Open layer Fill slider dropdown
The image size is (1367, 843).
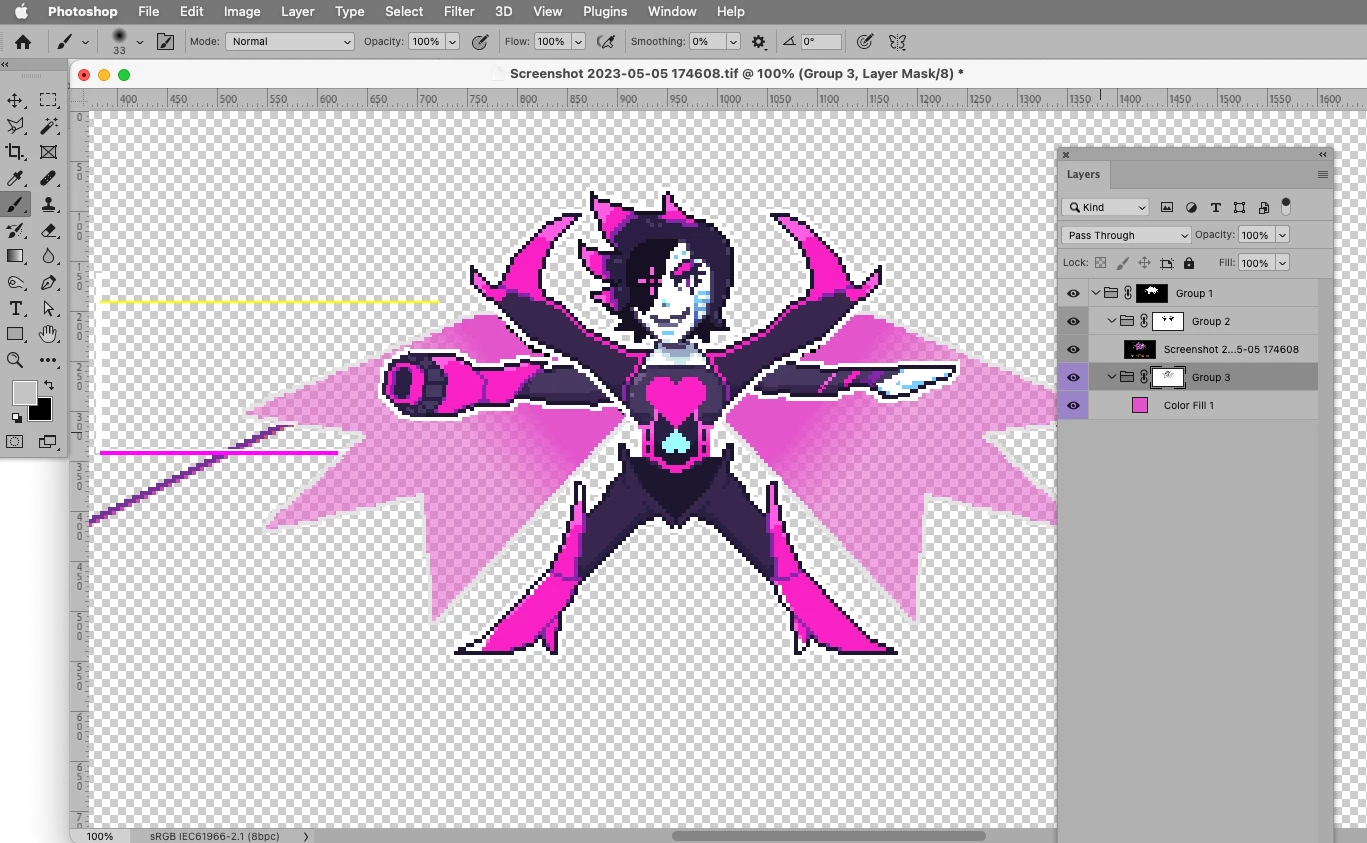click(1282, 263)
